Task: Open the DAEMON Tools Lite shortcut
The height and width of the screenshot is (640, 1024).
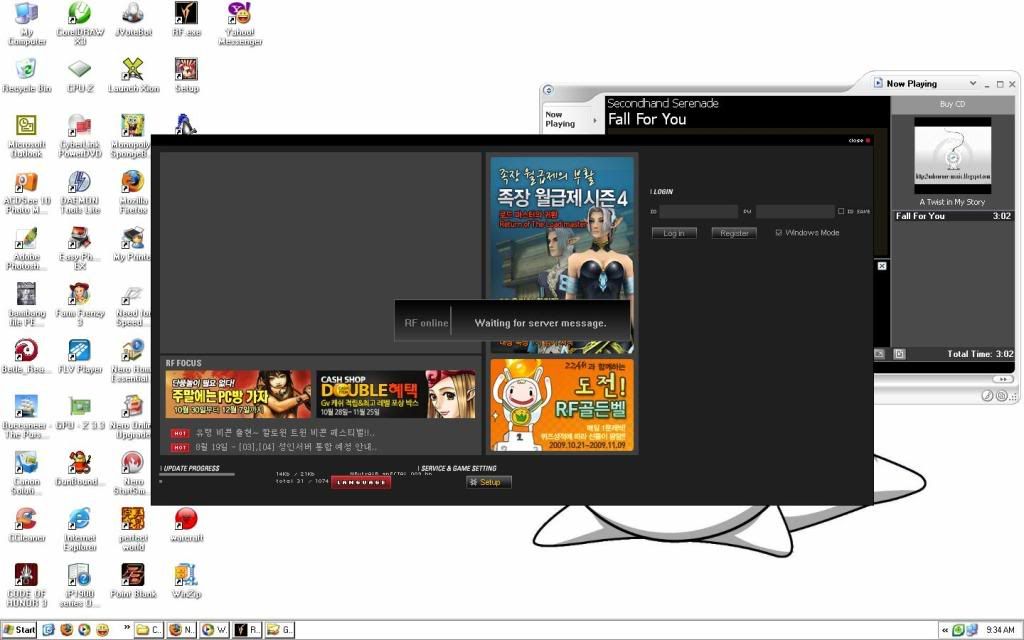Action: click(x=80, y=193)
